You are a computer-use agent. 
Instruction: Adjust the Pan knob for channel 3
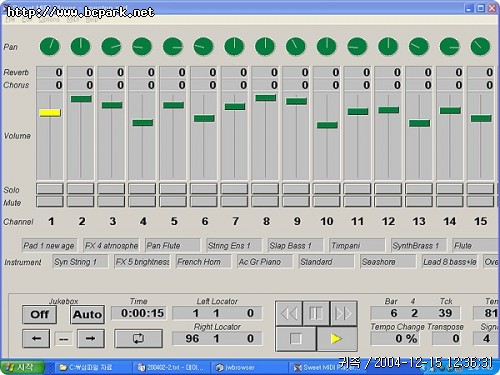click(111, 46)
